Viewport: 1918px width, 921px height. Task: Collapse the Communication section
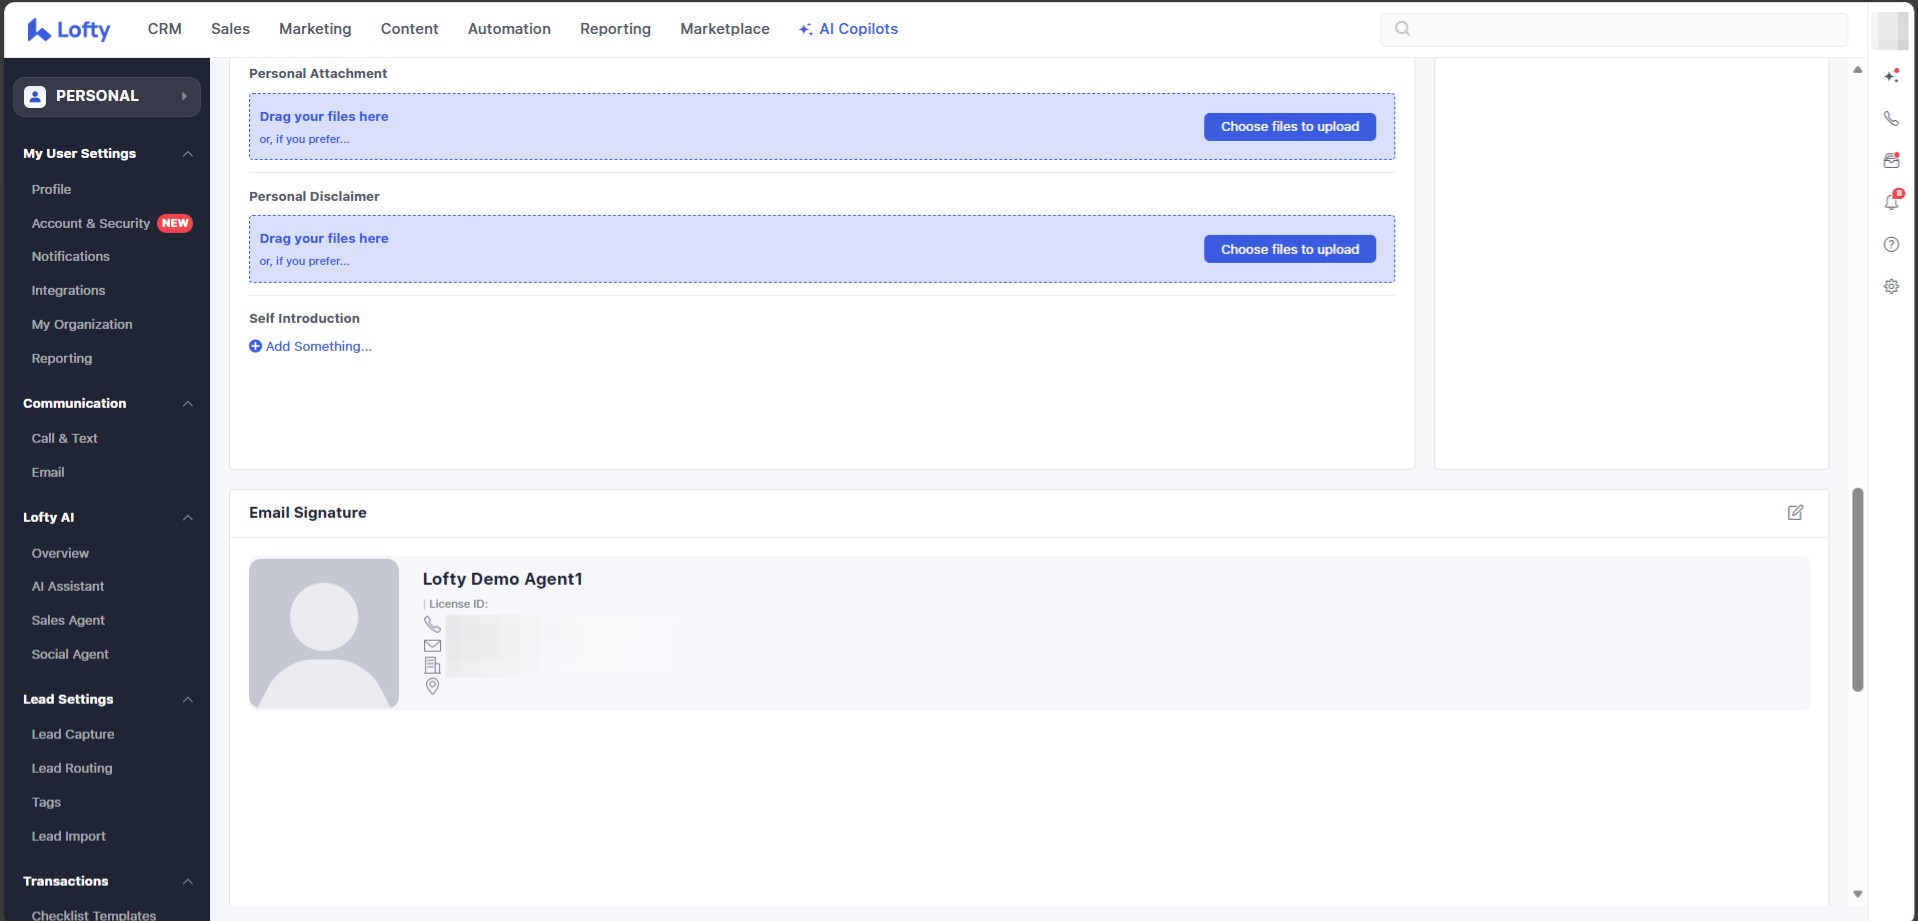click(x=188, y=404)
